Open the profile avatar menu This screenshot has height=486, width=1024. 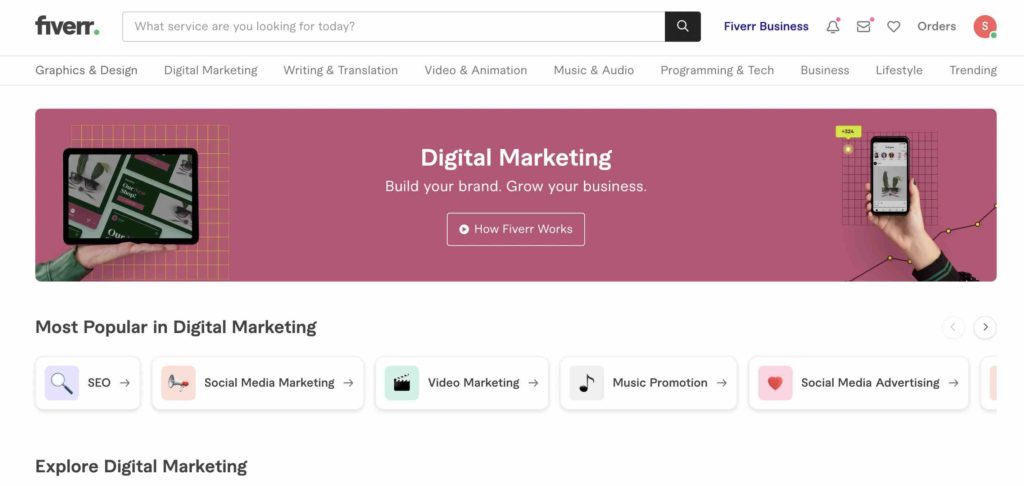coord(985,26)
